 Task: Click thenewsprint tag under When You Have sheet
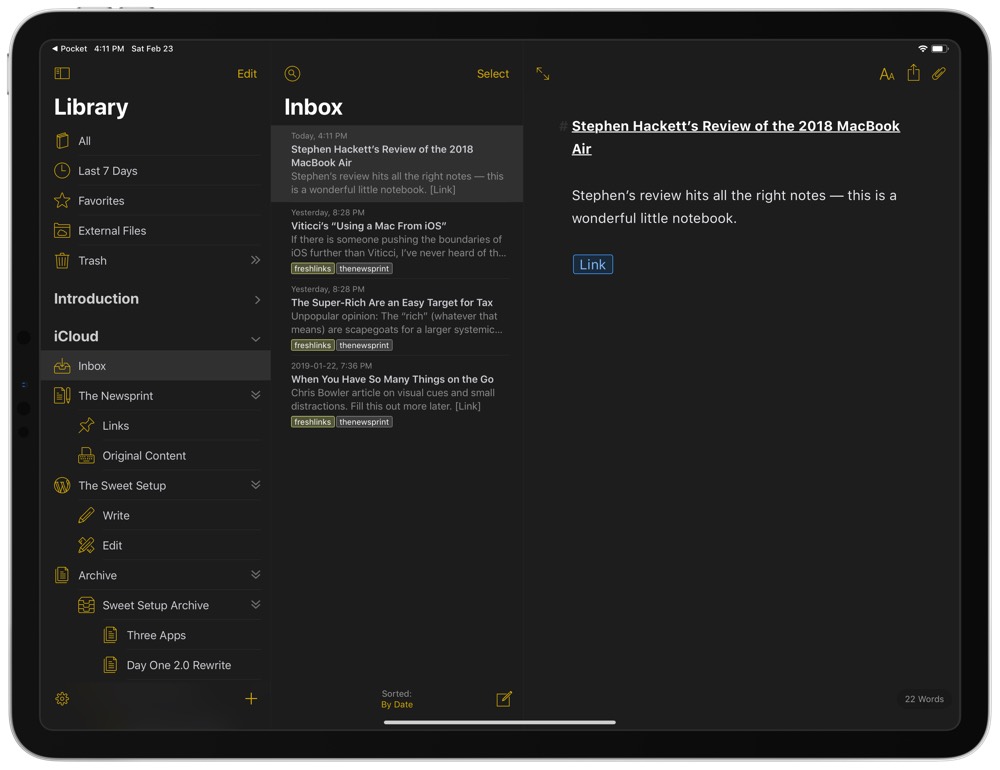click(x=364, y=422)
